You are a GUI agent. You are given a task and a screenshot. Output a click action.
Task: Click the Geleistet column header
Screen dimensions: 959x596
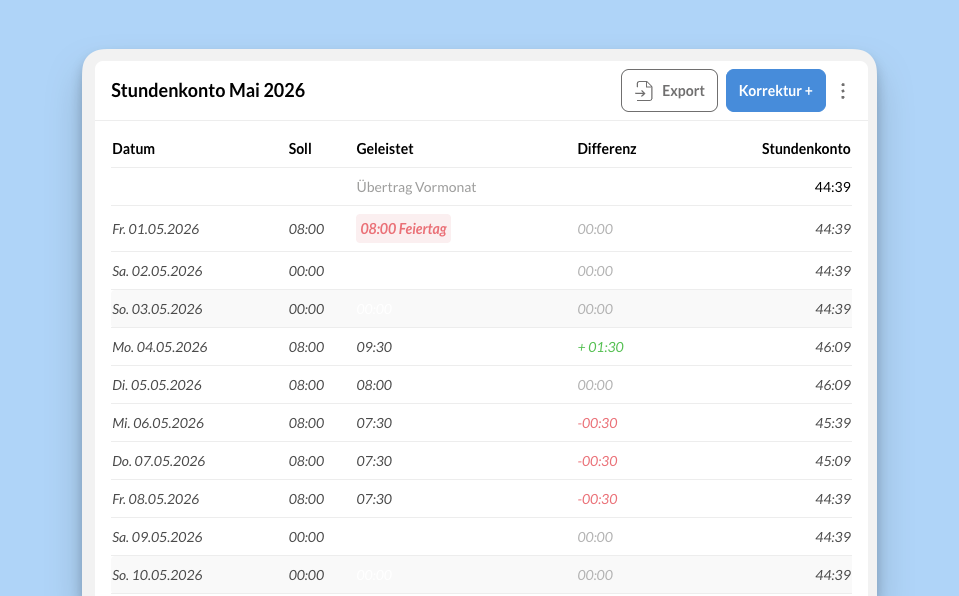coord(385,149)
